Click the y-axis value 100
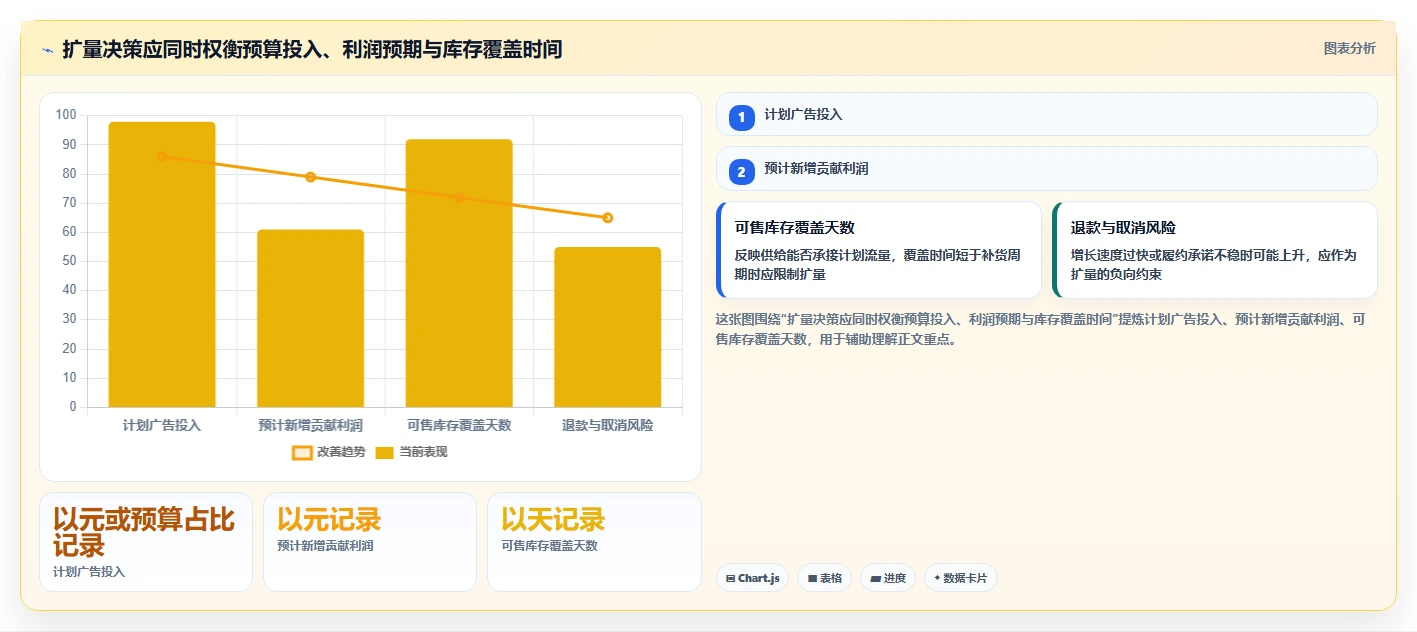Screen dimensions: 1417x632 pyautogui.click(x=66, y=115)
